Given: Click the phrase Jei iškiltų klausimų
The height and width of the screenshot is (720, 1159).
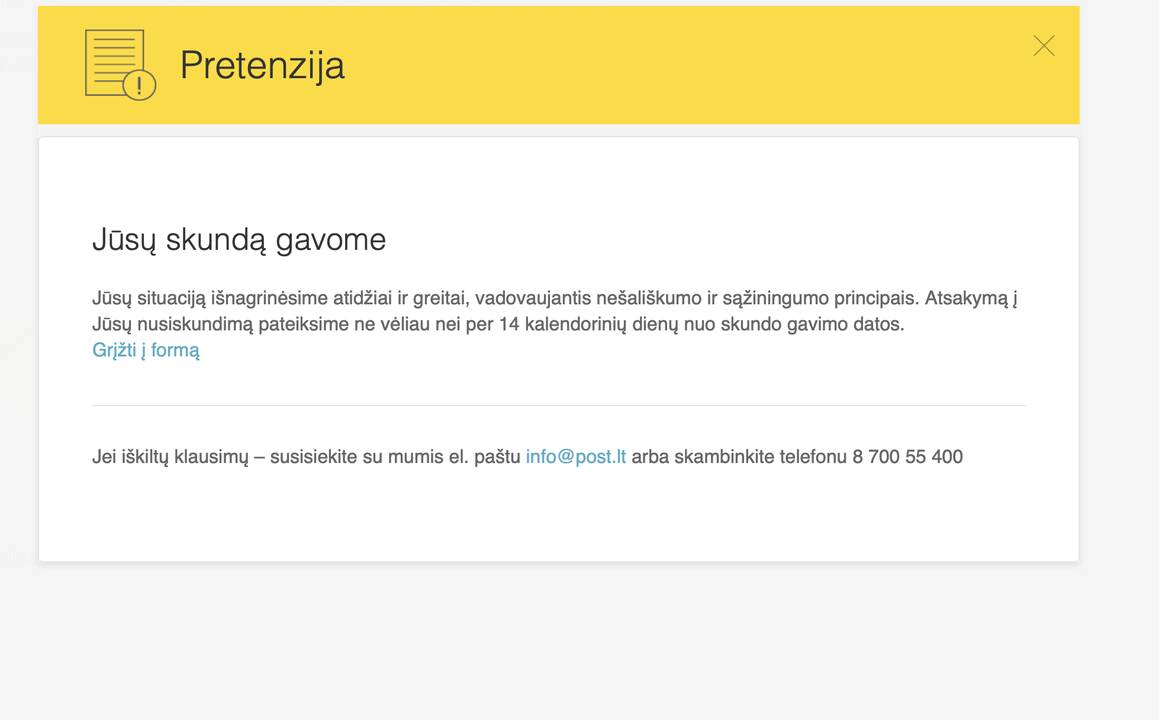Looking at the screenshot, I should [x=170, y=457].
